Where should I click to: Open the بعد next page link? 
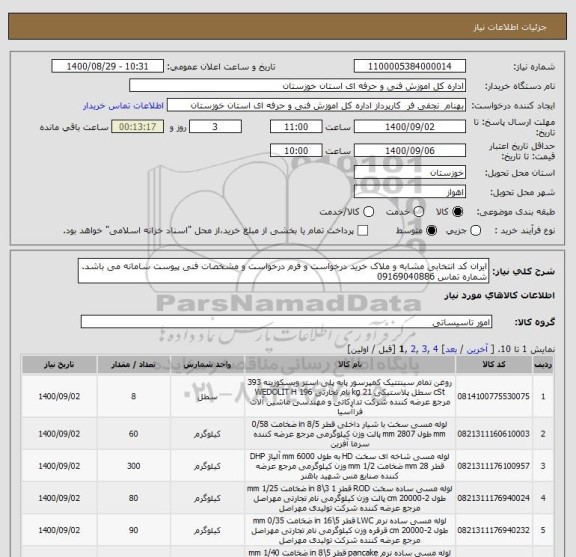(450, 349)
